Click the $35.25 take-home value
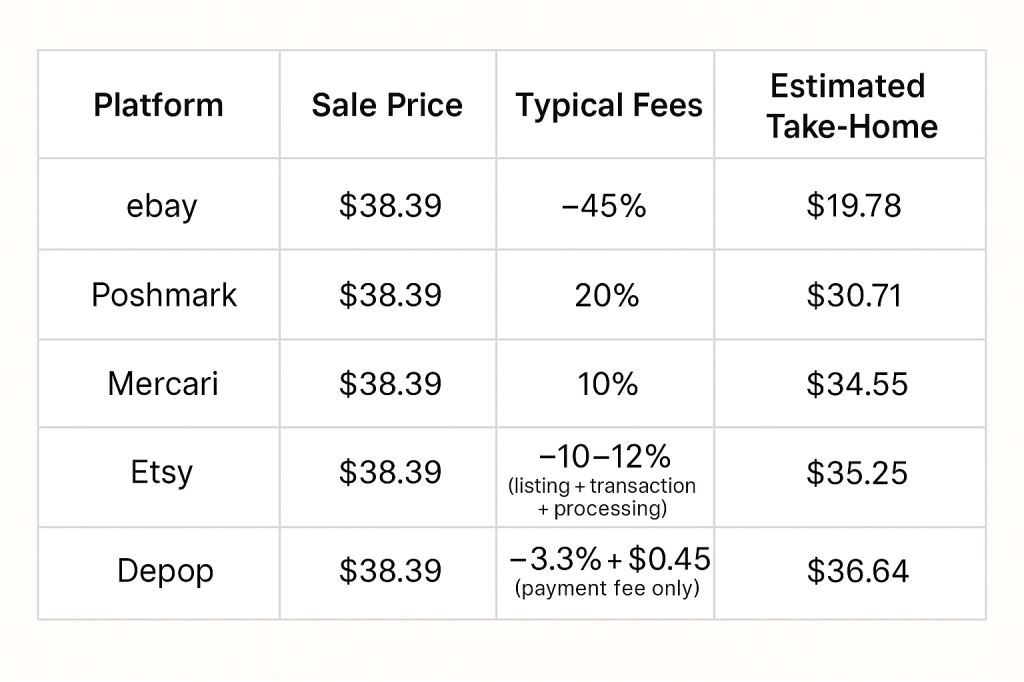Screen dimensions: 1024x682 (856, 471)
